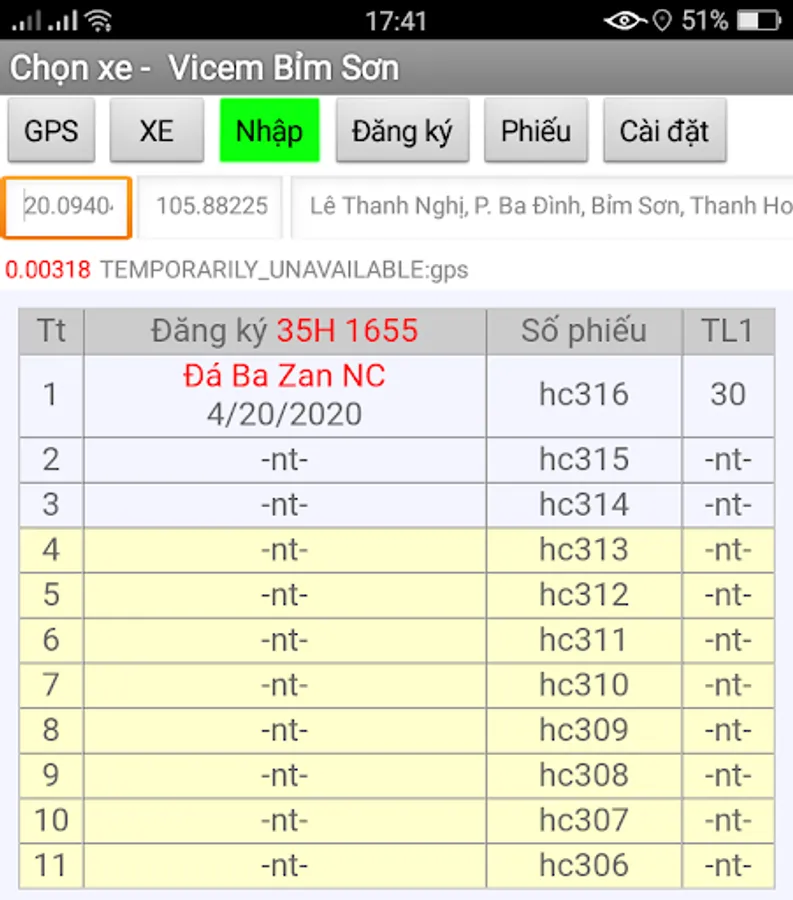Click the longitude field 105.88225

211,207
